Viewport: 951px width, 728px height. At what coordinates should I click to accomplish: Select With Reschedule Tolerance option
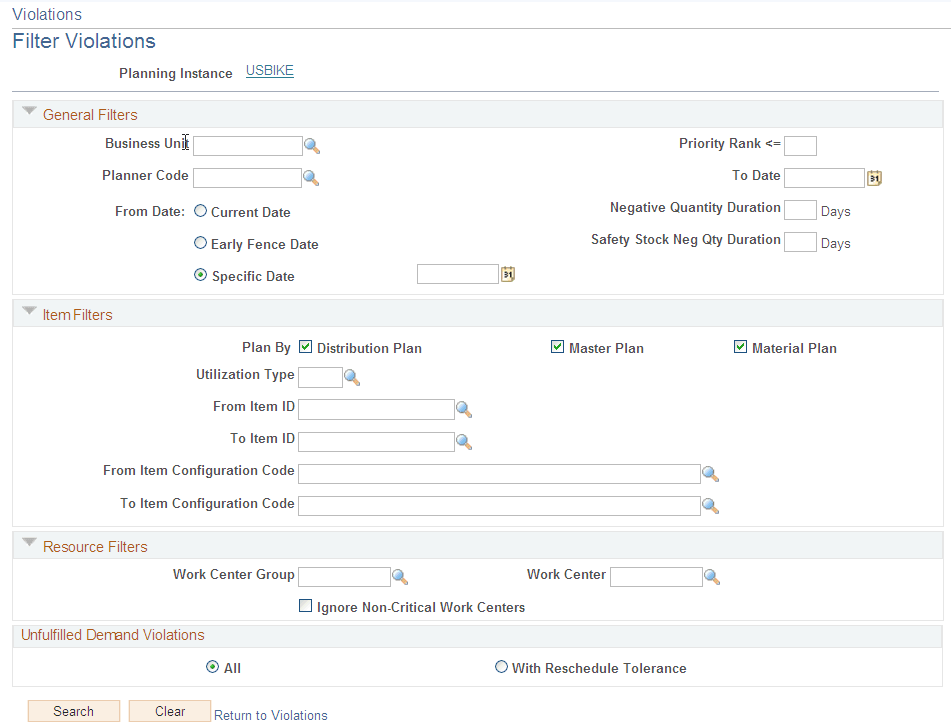pos(501,667)
